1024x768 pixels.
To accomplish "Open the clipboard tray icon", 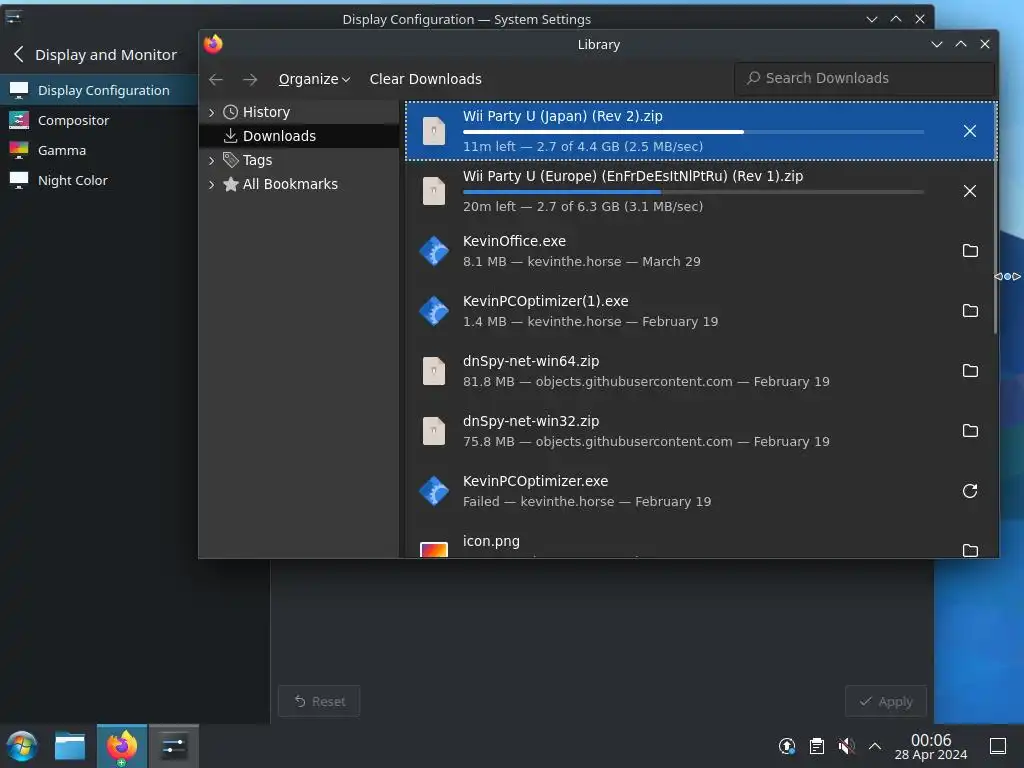I will 816,746.
